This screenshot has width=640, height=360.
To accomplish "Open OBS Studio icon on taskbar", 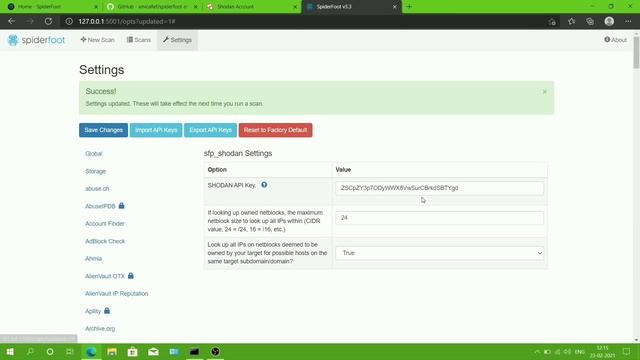I will tap(216, 351).
